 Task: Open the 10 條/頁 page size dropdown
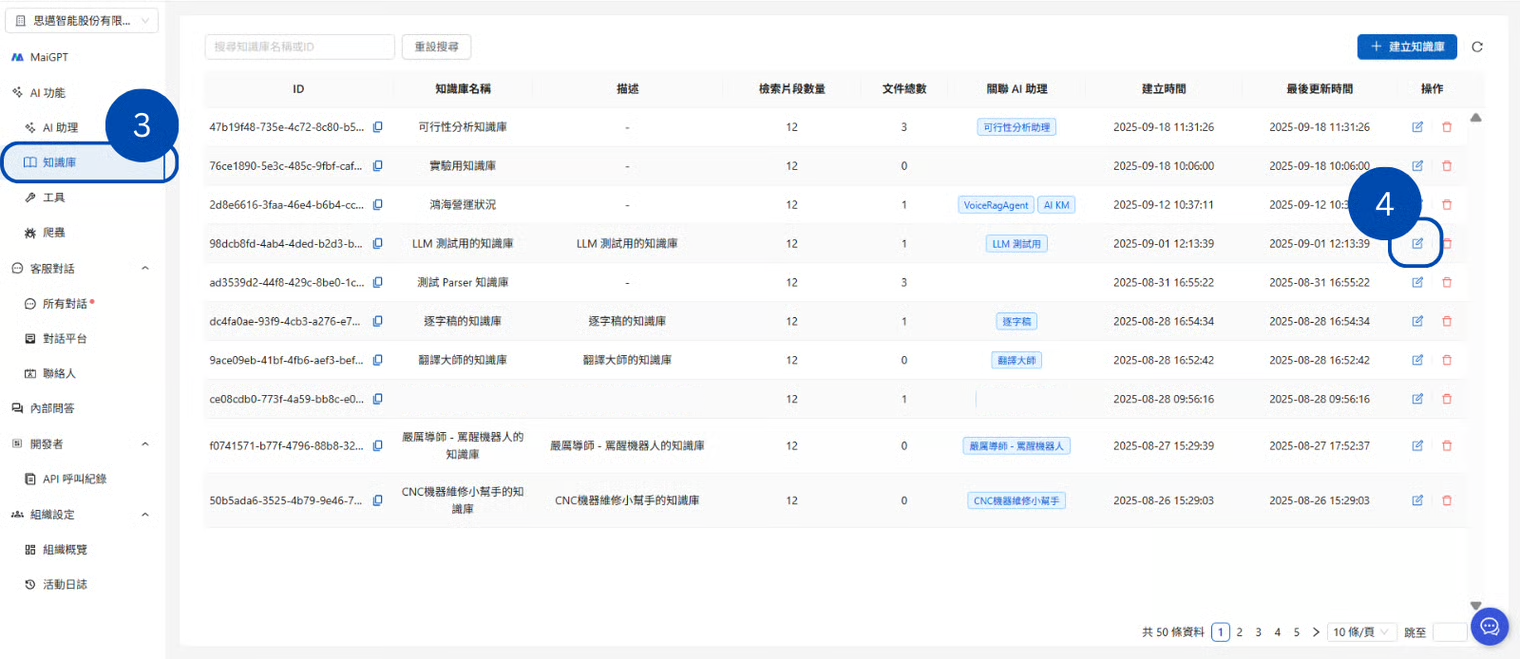click(x=1360, y=632)
